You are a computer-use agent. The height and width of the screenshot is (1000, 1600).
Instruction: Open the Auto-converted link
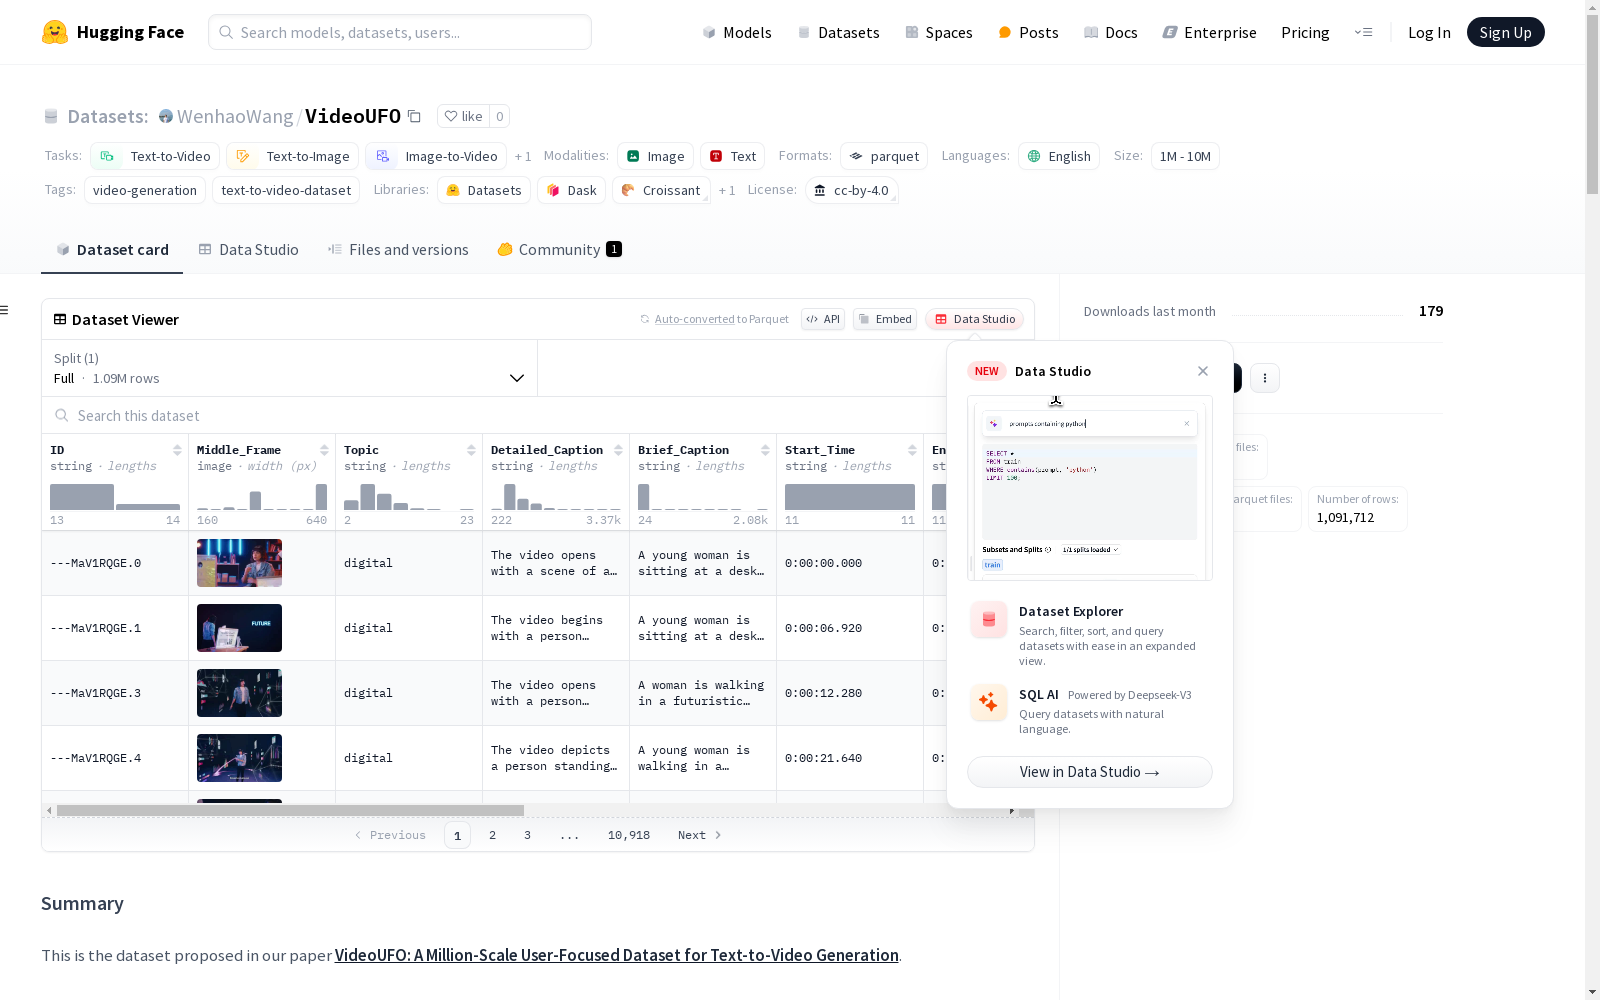695,319
